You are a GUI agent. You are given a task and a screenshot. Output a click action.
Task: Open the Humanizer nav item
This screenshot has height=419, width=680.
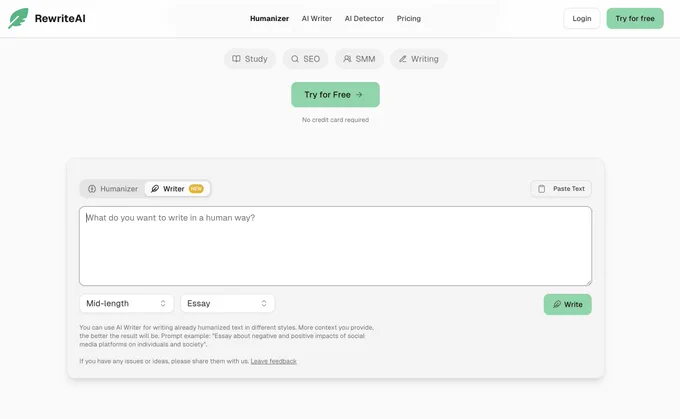point(269,19)
